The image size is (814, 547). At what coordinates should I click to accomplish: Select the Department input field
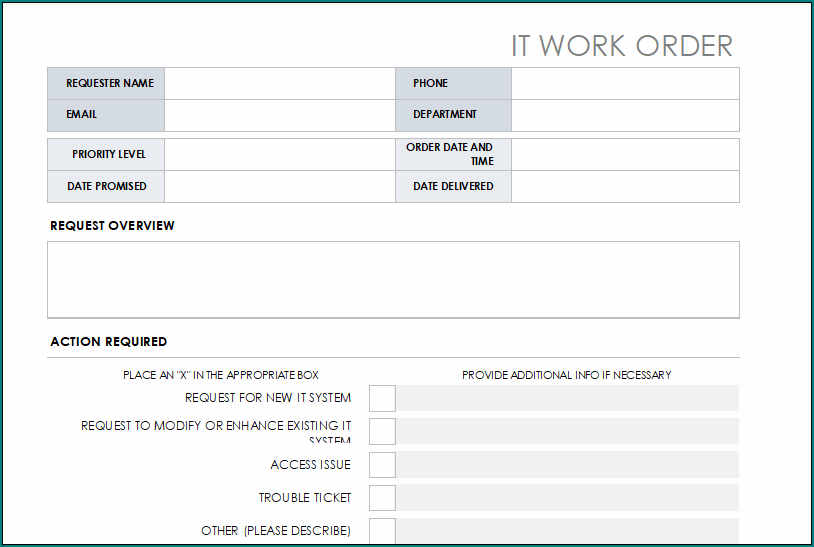[x=625, y=115]
